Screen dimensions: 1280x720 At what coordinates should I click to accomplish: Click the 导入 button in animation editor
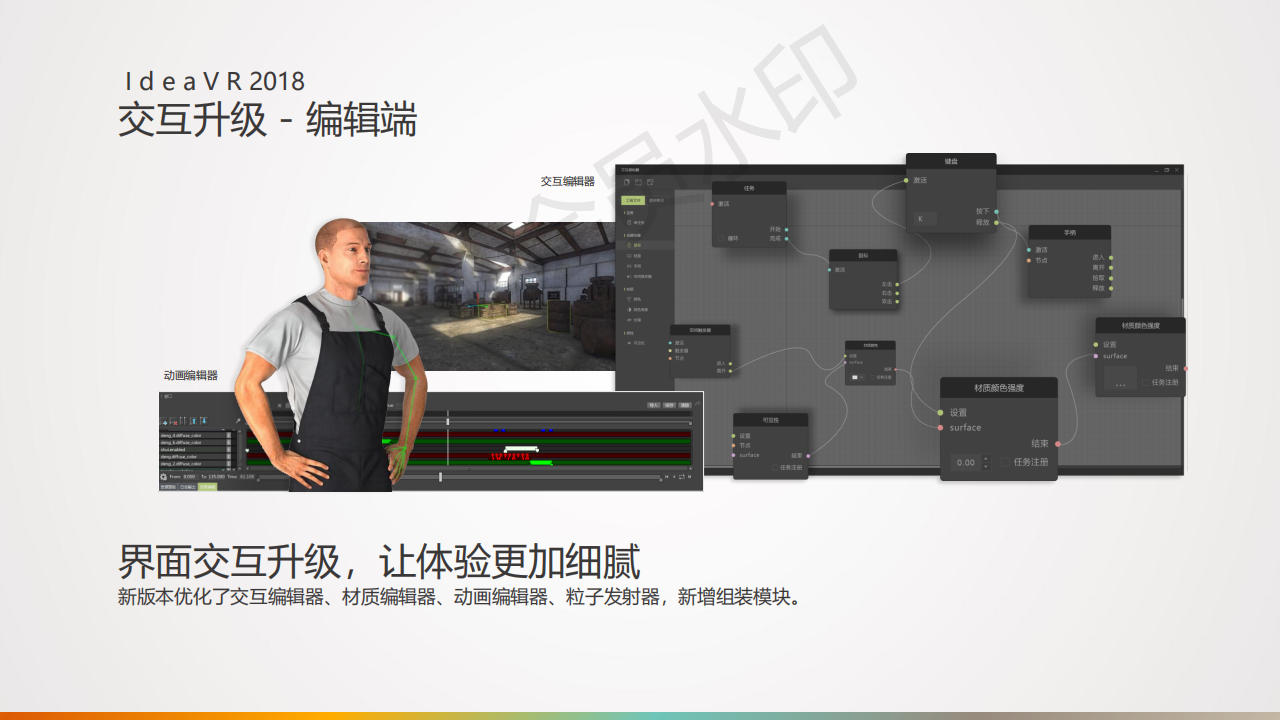[654, 405]
